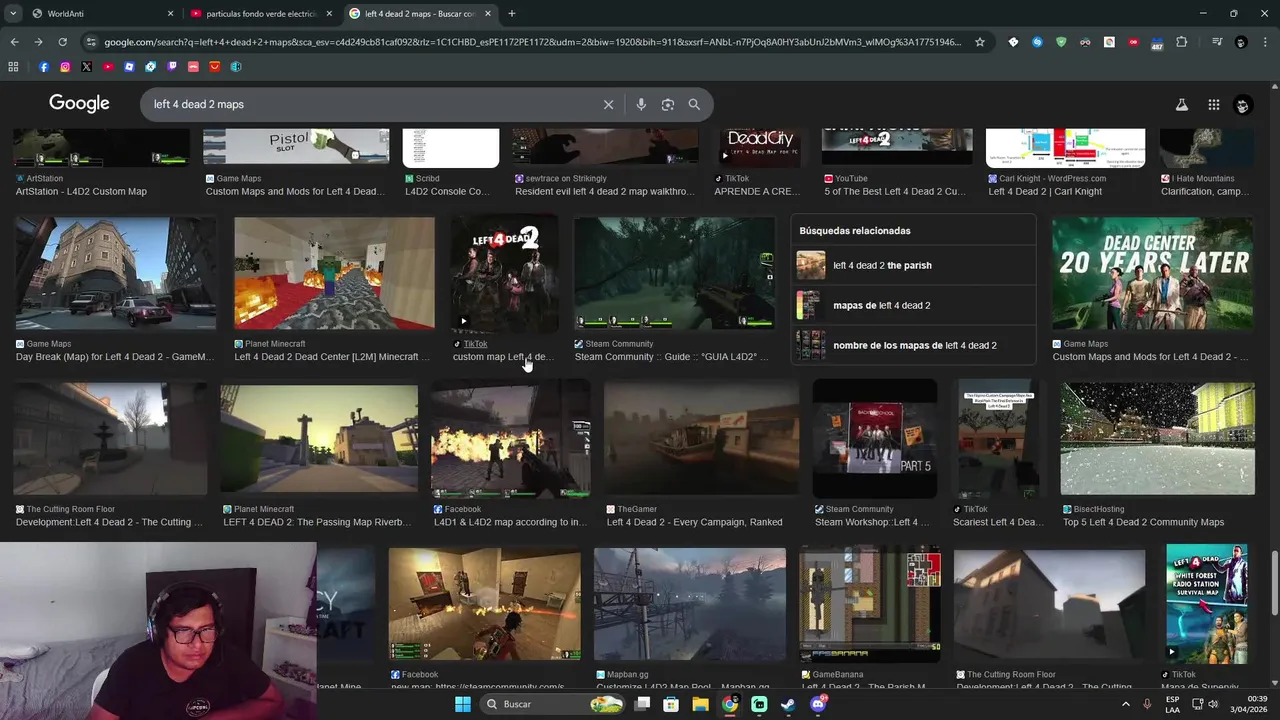Open the Google apps grid

(1213, 104)
